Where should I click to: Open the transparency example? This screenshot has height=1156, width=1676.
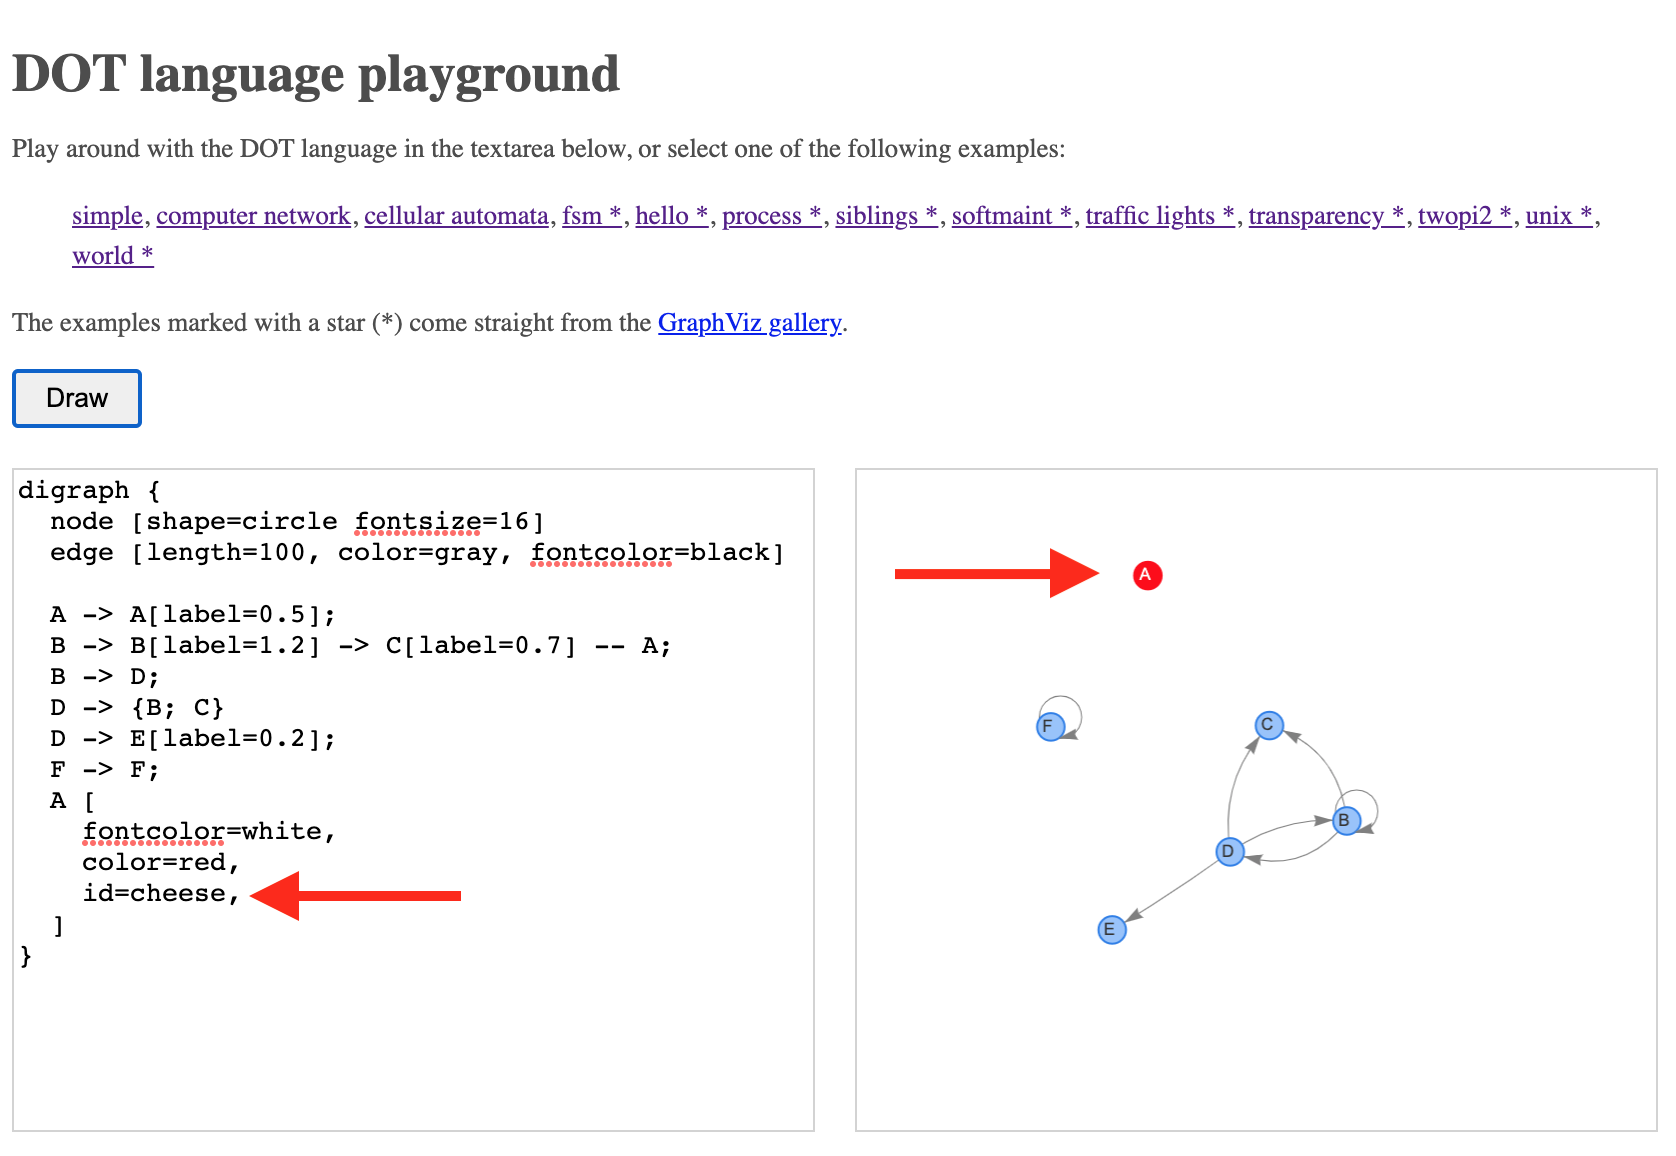(1324, 215)
